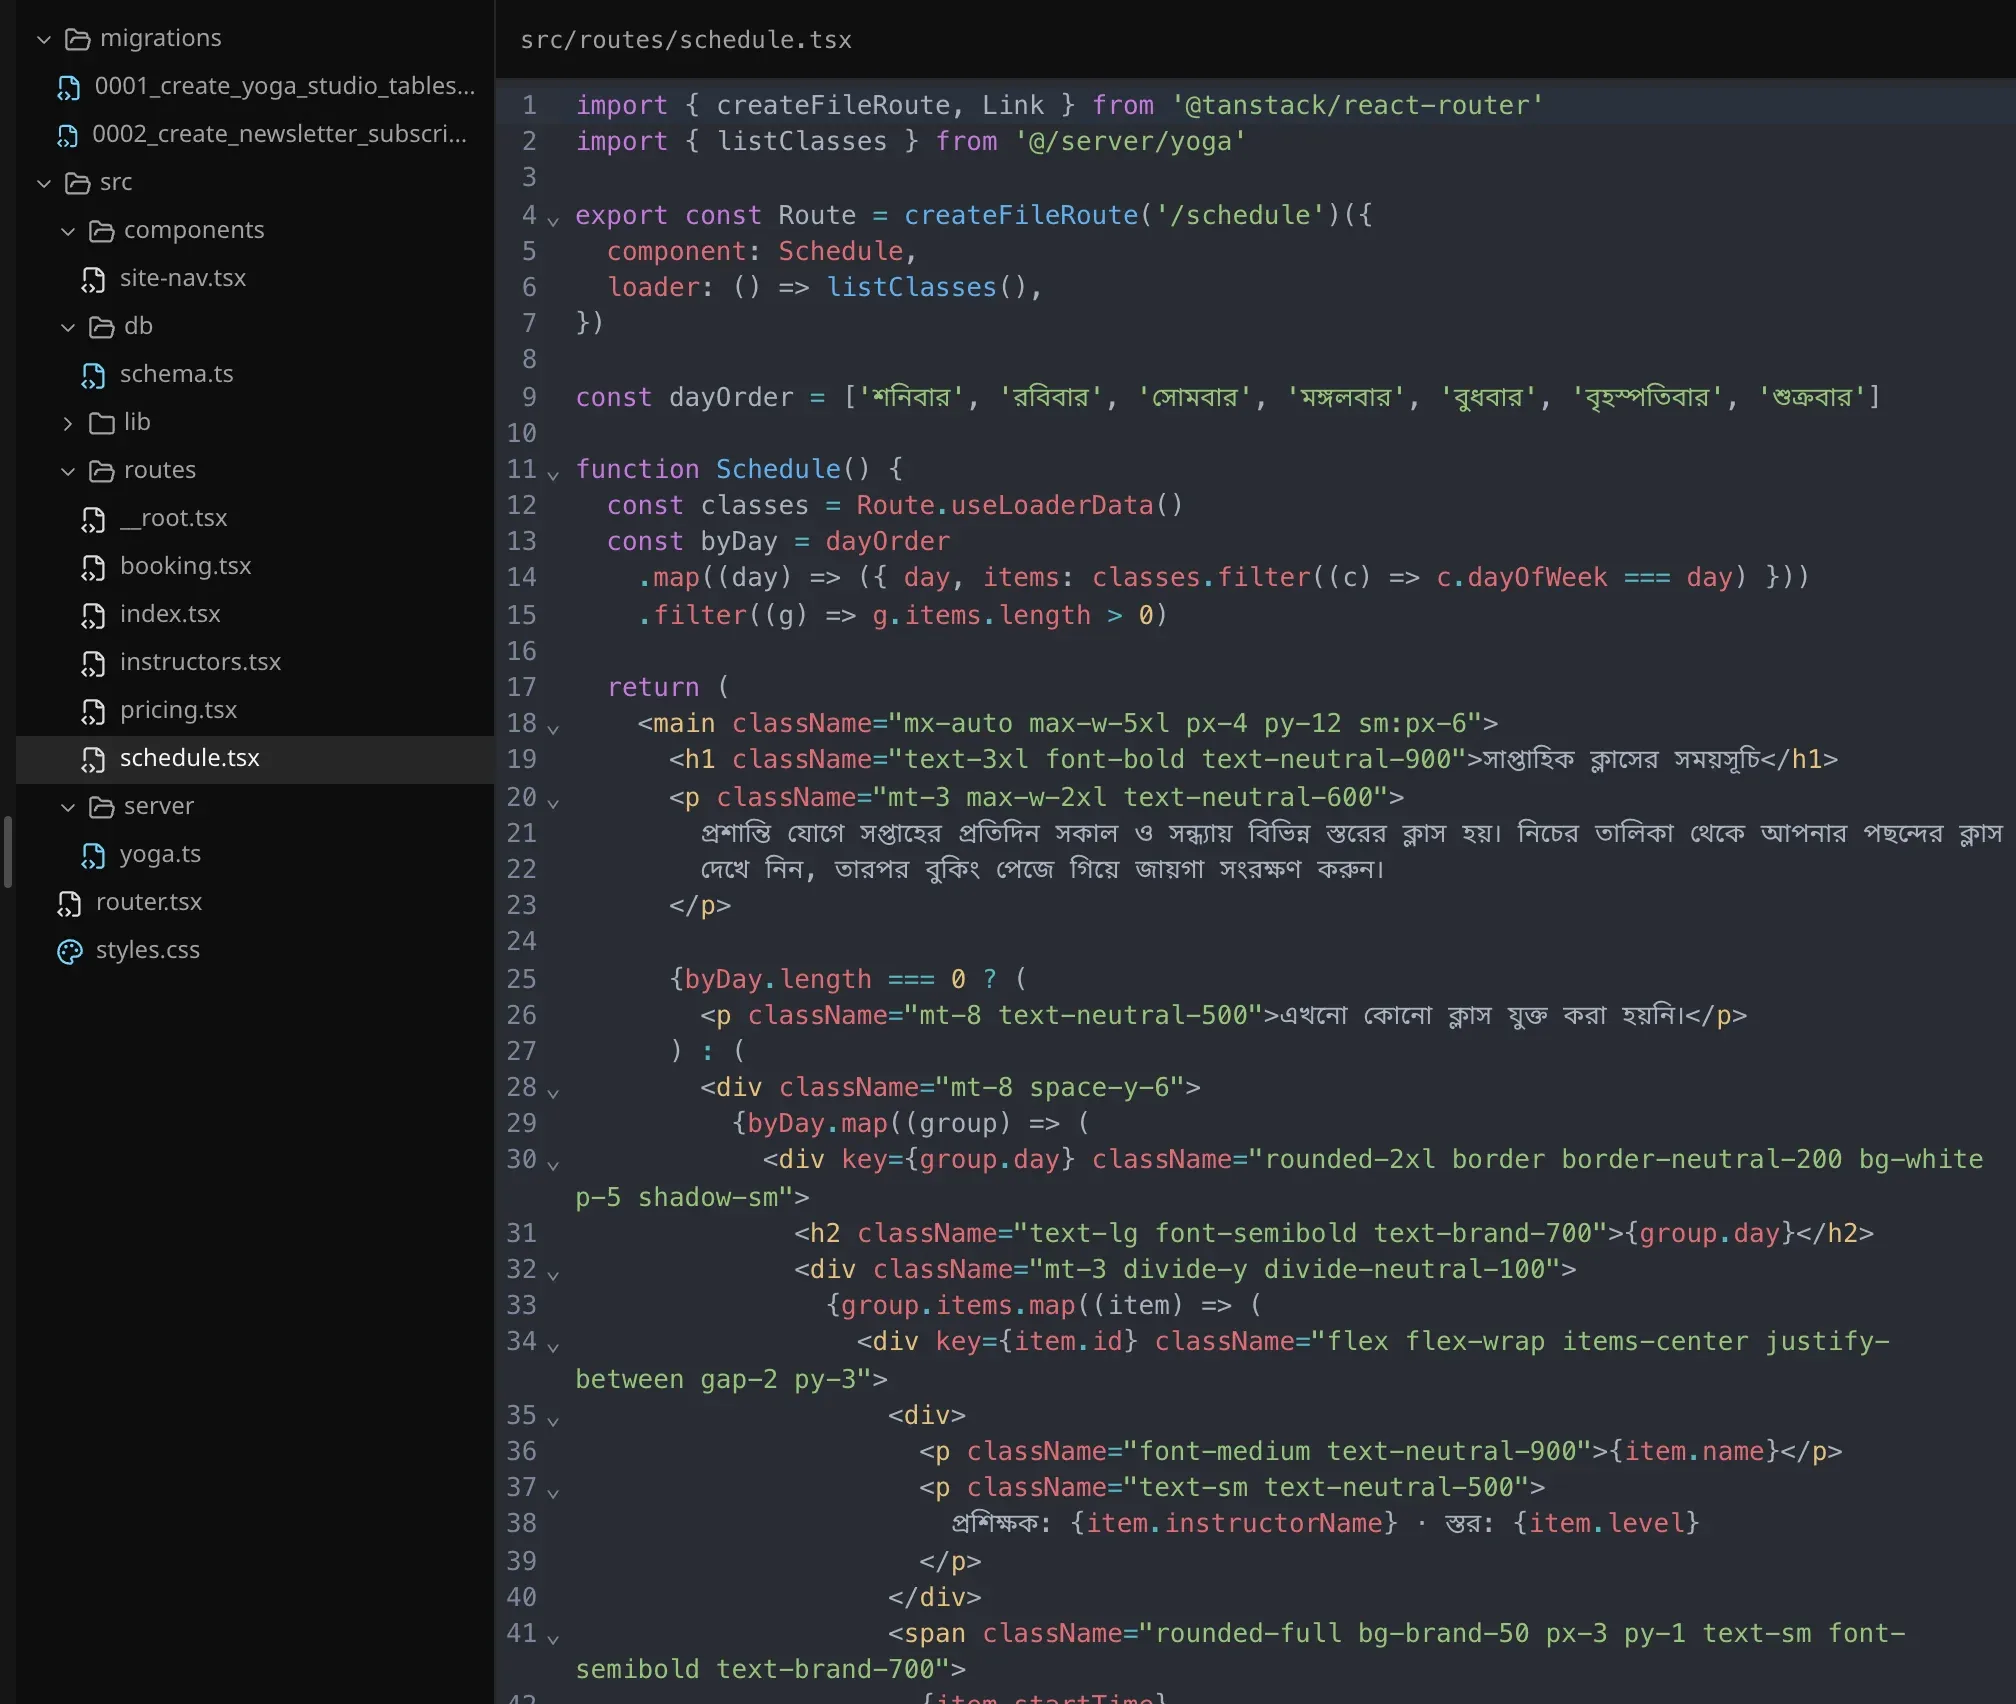Click the file icon beside yoga.ts
The width and height of the screenshot is (2016, 1704).
pos(93,856)
